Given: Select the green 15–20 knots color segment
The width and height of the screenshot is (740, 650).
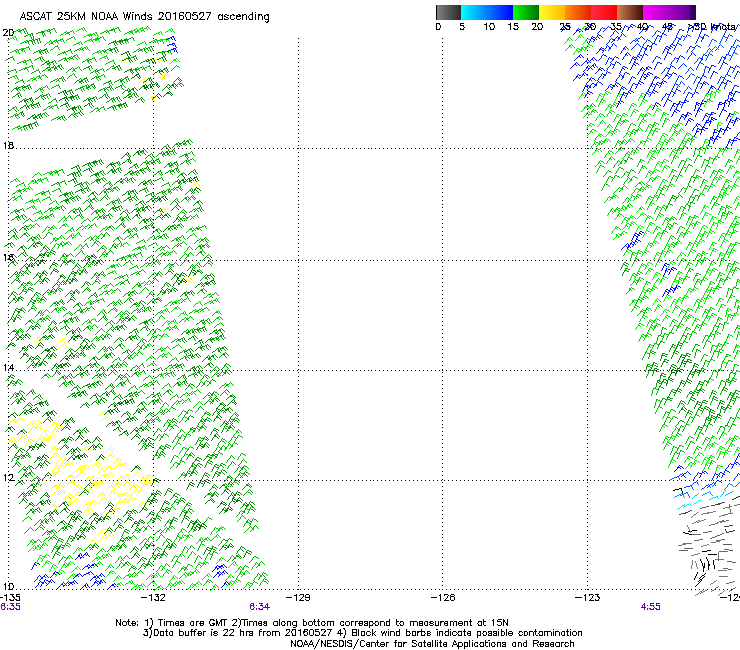Looking at the screenshot, I should click(526, 12).
